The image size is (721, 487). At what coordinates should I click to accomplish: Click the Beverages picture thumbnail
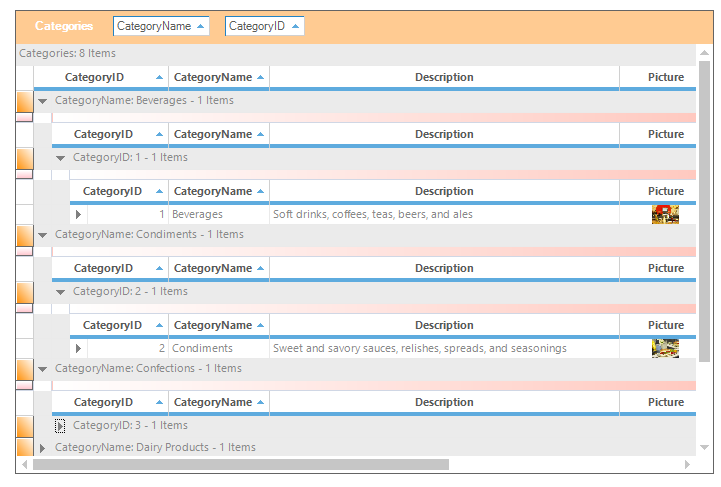click(665, 214)
